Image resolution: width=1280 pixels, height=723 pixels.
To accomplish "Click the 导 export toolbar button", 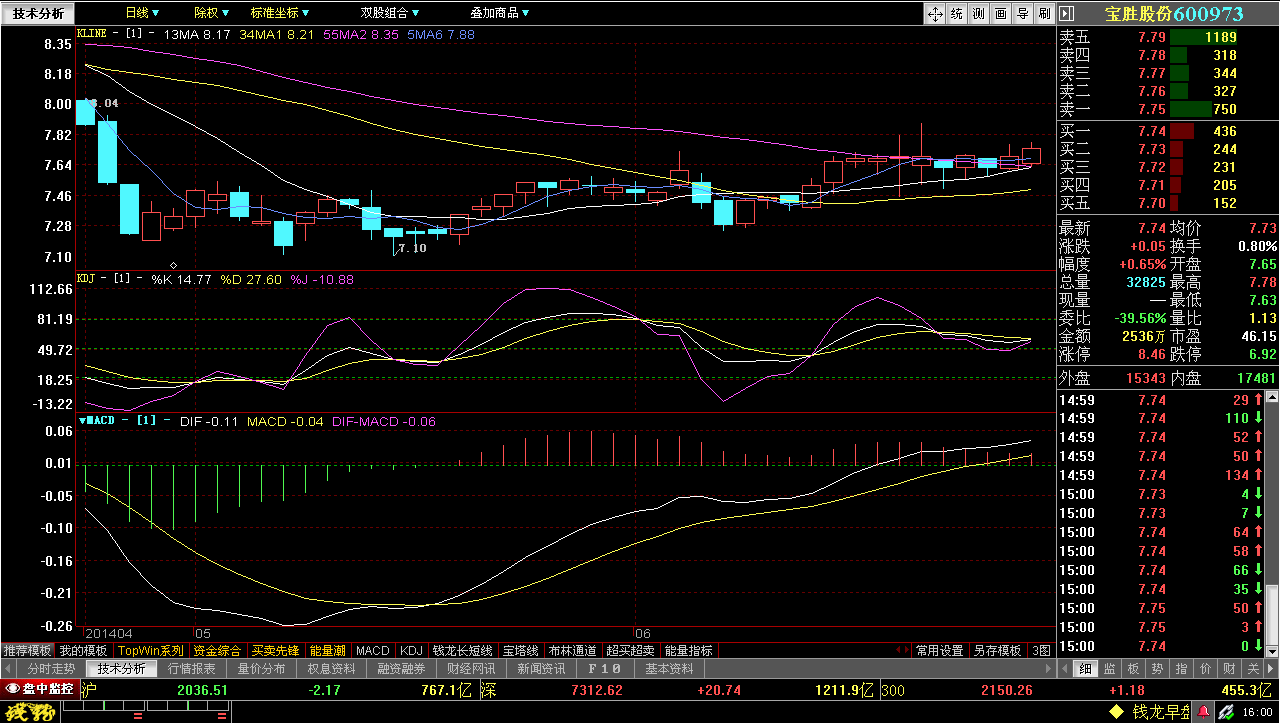I will coord(1022,13).
